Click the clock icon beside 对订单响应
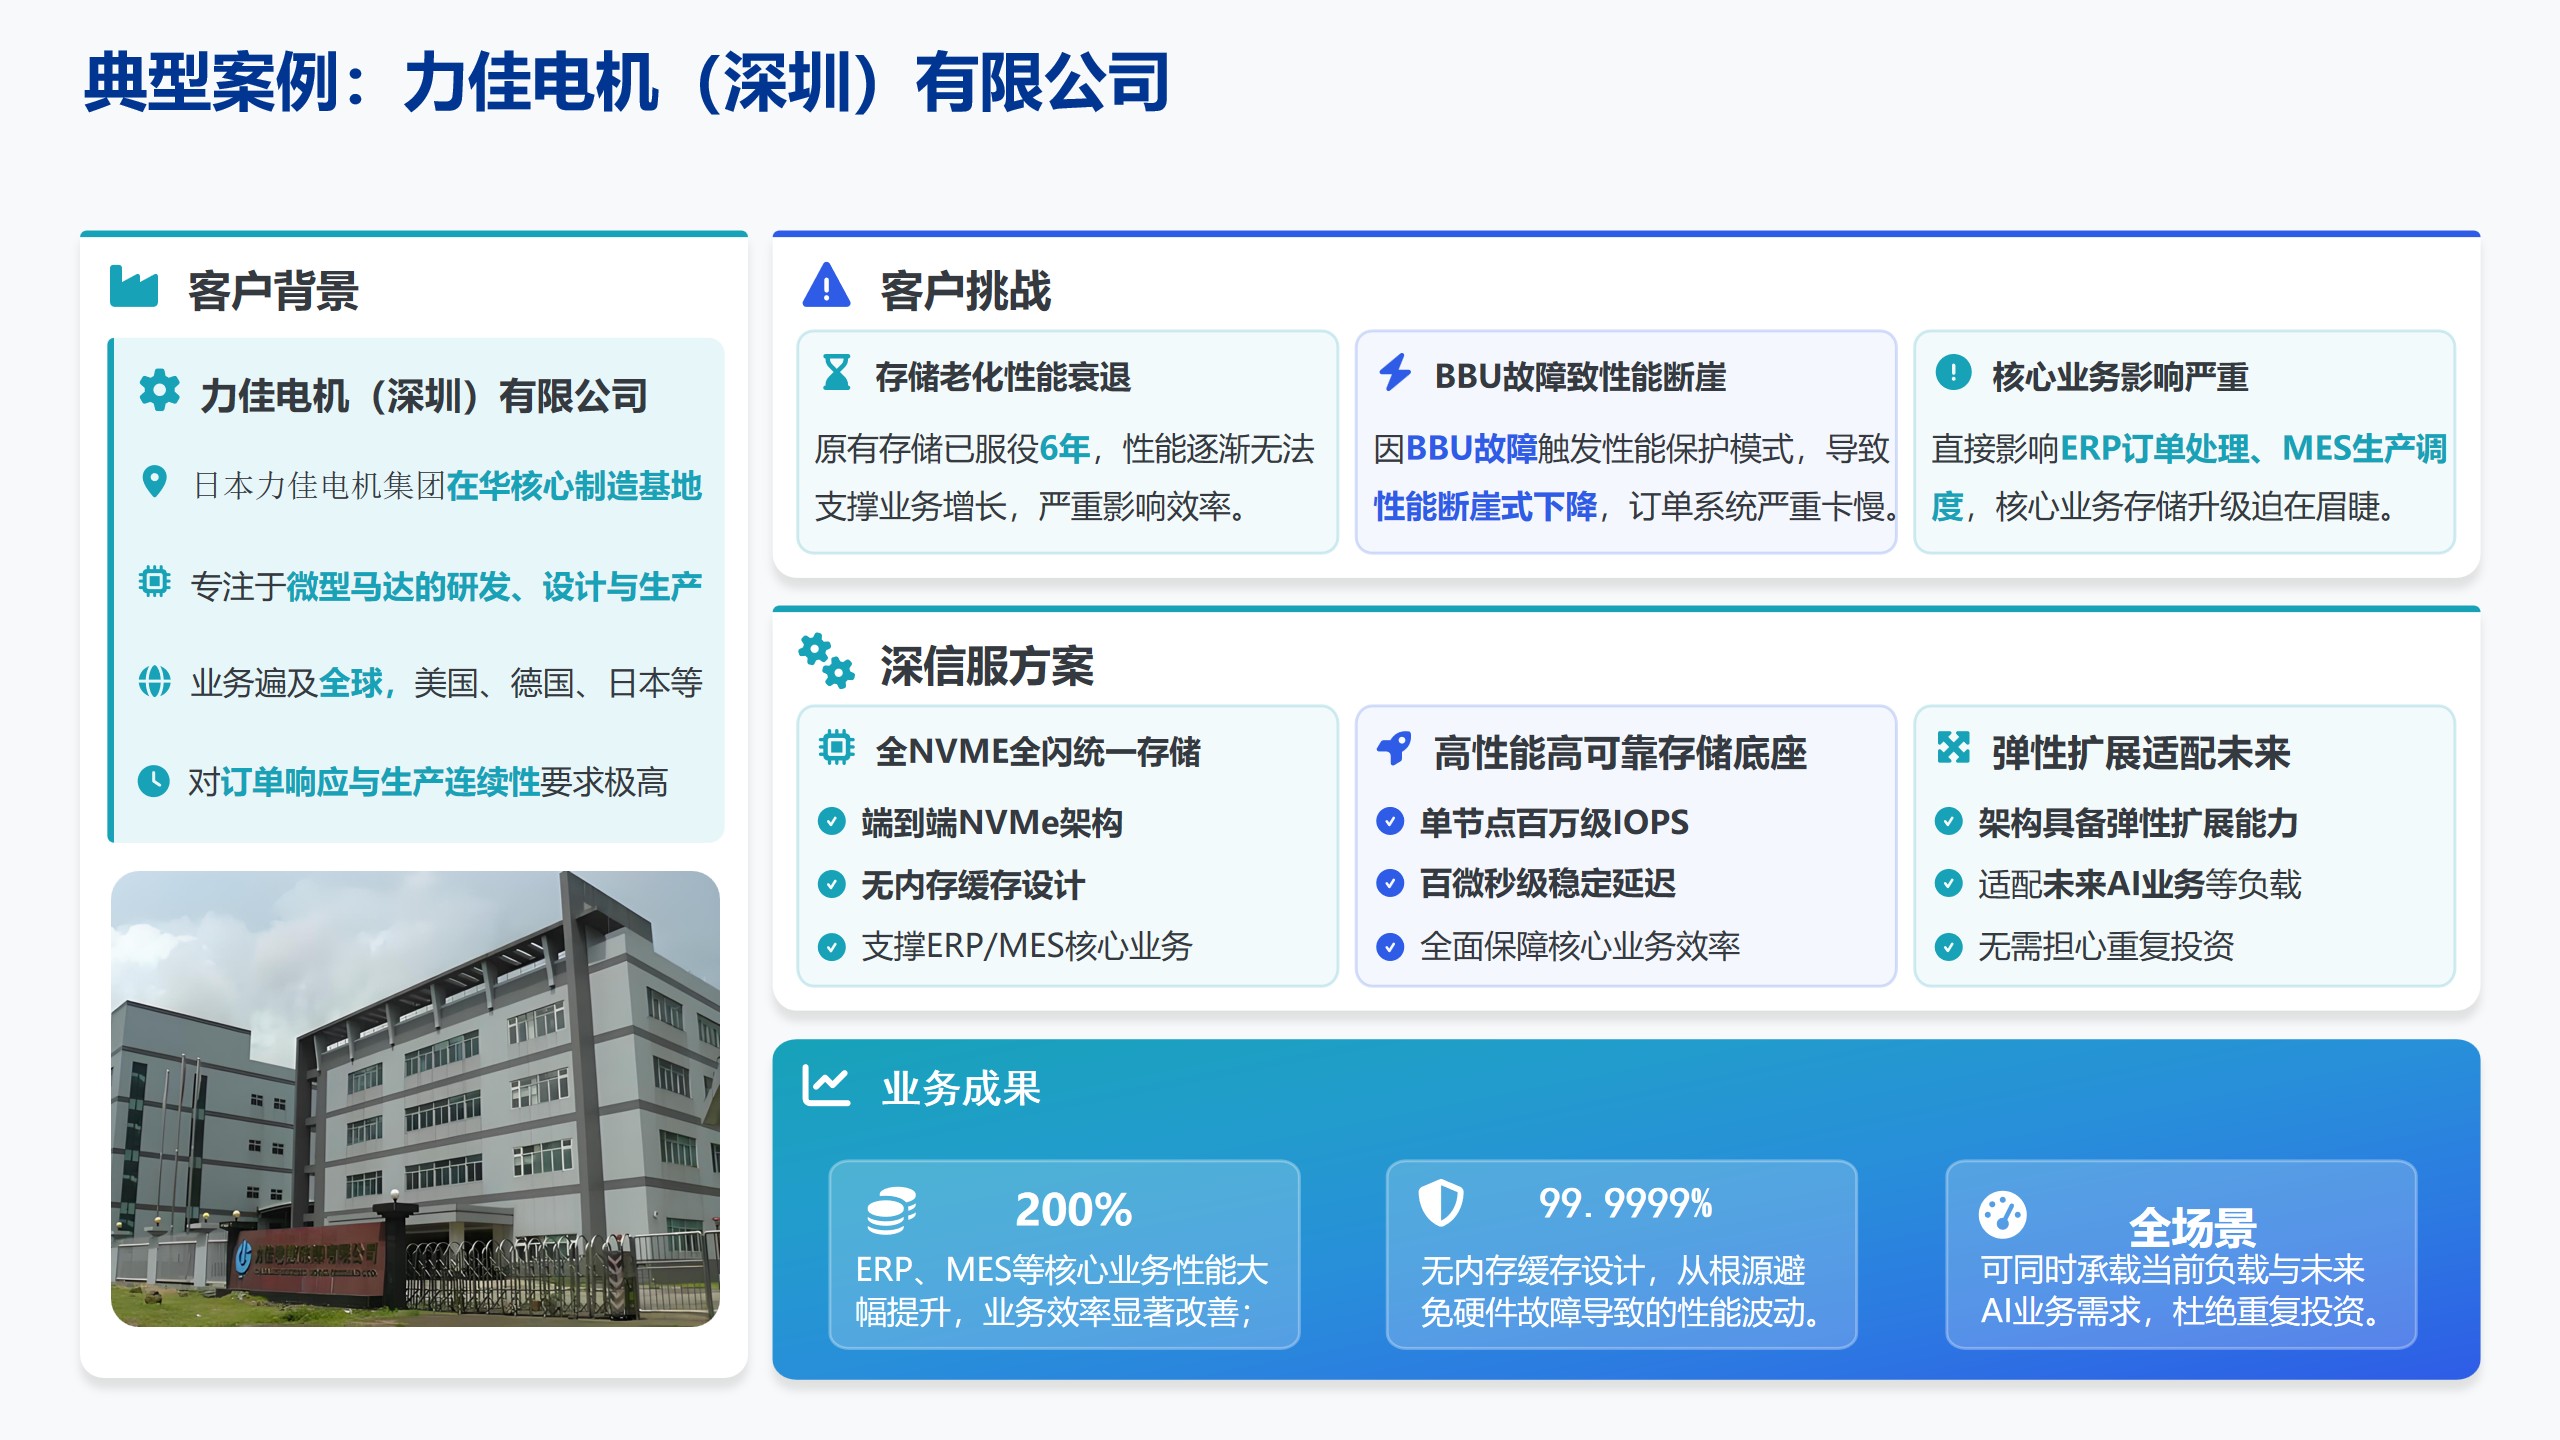The image size is (2560, 1440). [x=154, y=781]
